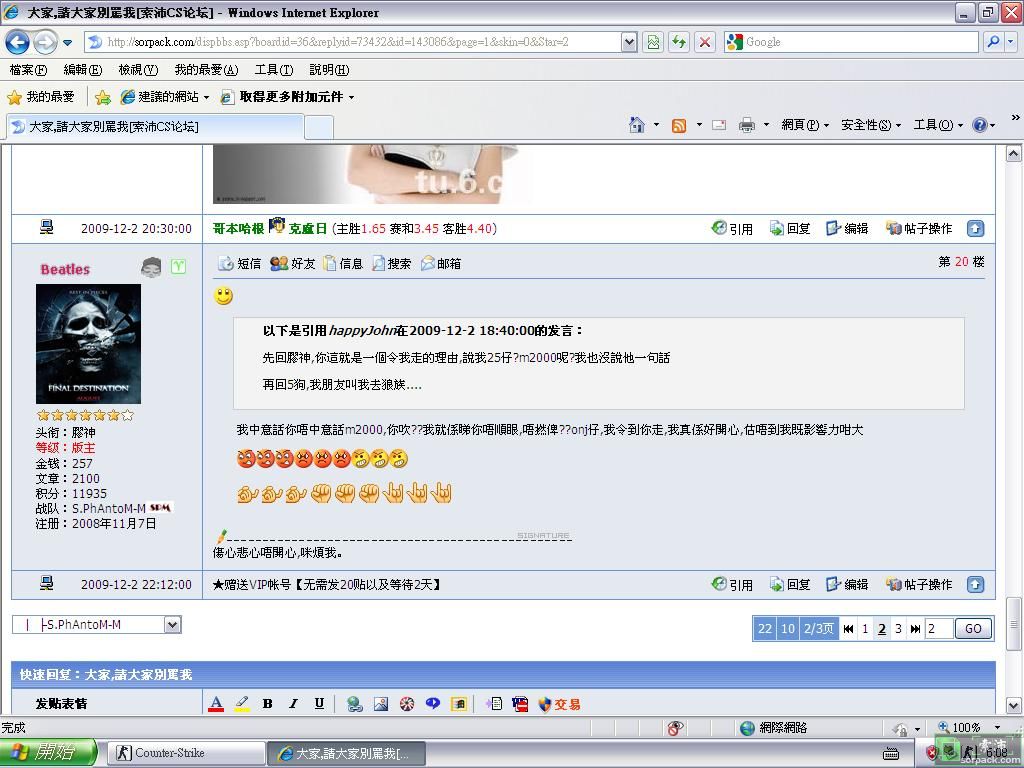Viewport: 1024px width, 768px height.
Task: Toggle italic formatting in quick reply
Action: [x=293, y=704]
